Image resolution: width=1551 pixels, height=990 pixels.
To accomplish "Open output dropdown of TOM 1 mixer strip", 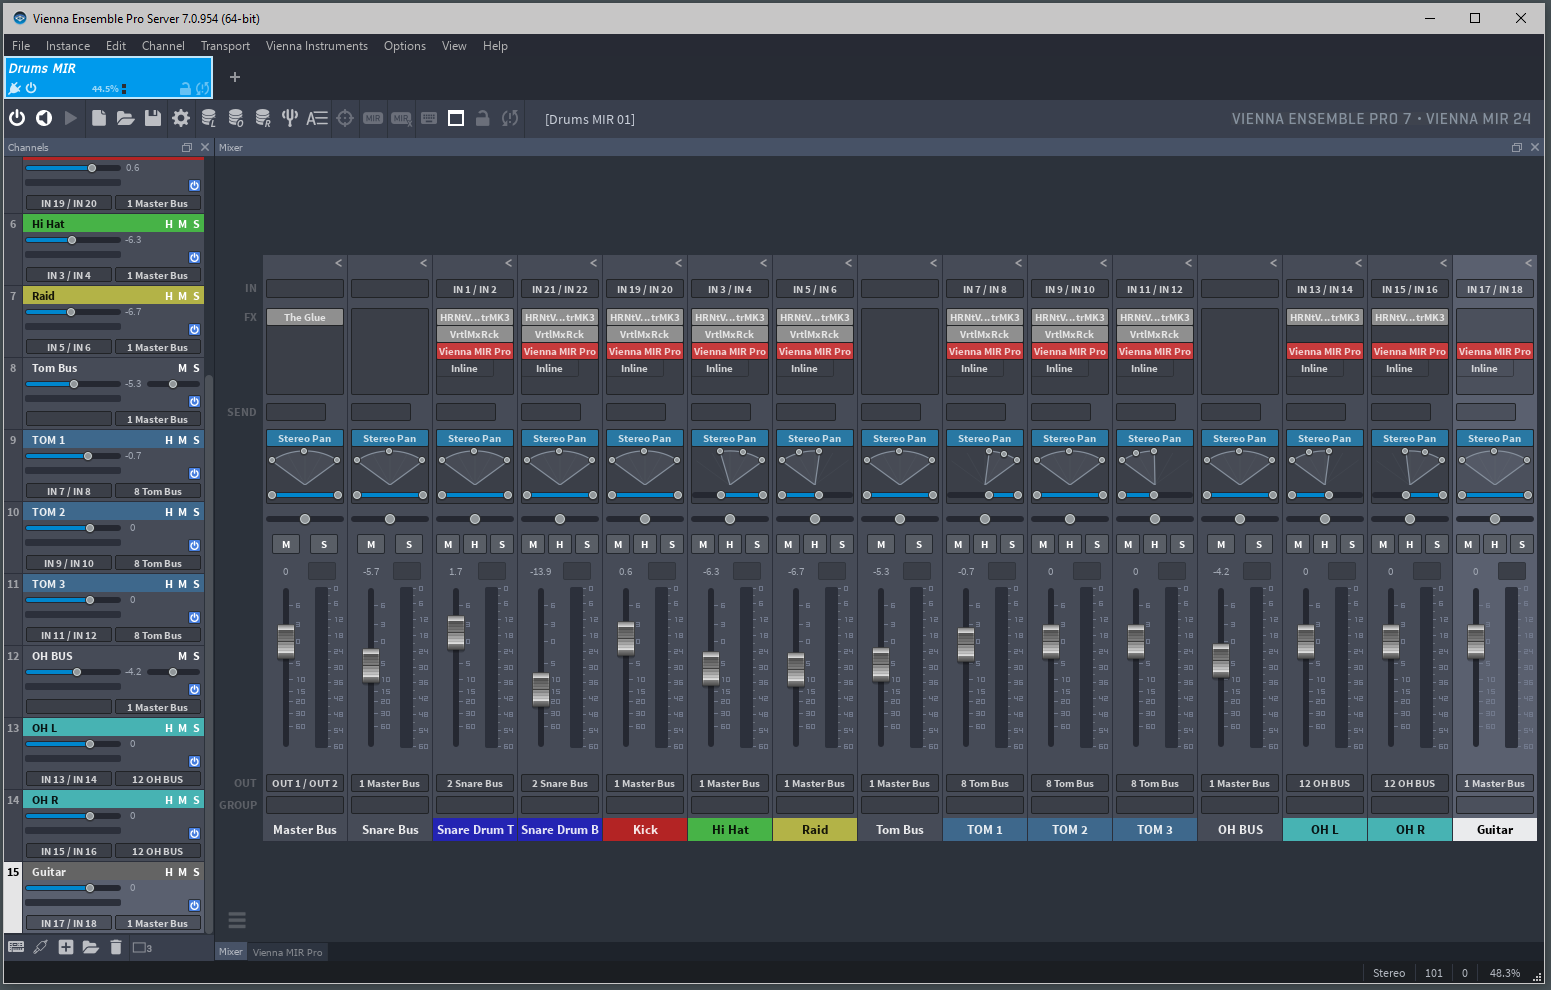I will [x=985, y=783].
